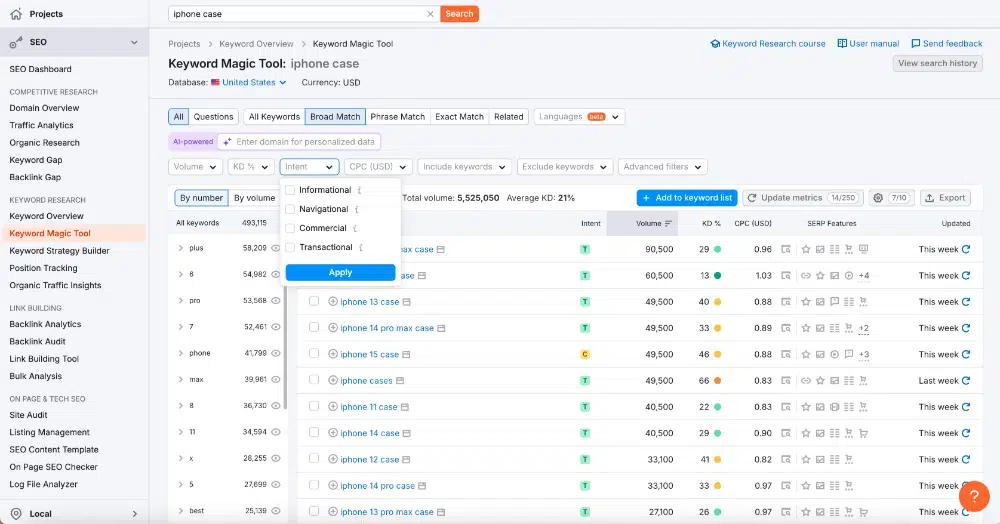Open the Volume filter dropdown
Screen dimensions: 1000x524
point(196,167)
